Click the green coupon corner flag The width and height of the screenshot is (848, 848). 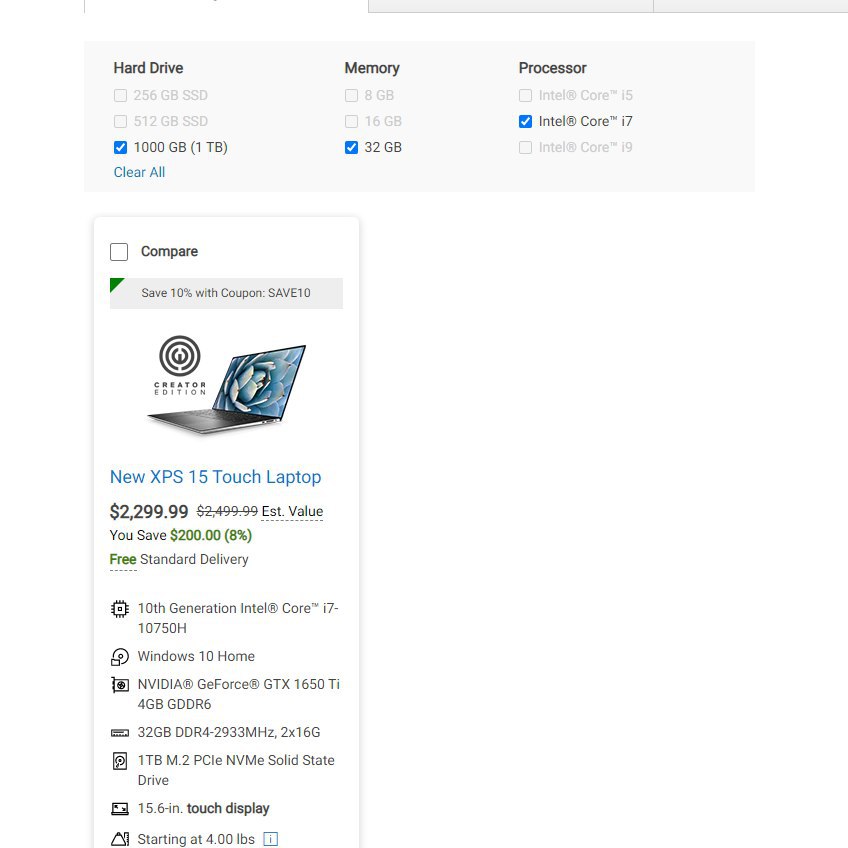(116, 284)
